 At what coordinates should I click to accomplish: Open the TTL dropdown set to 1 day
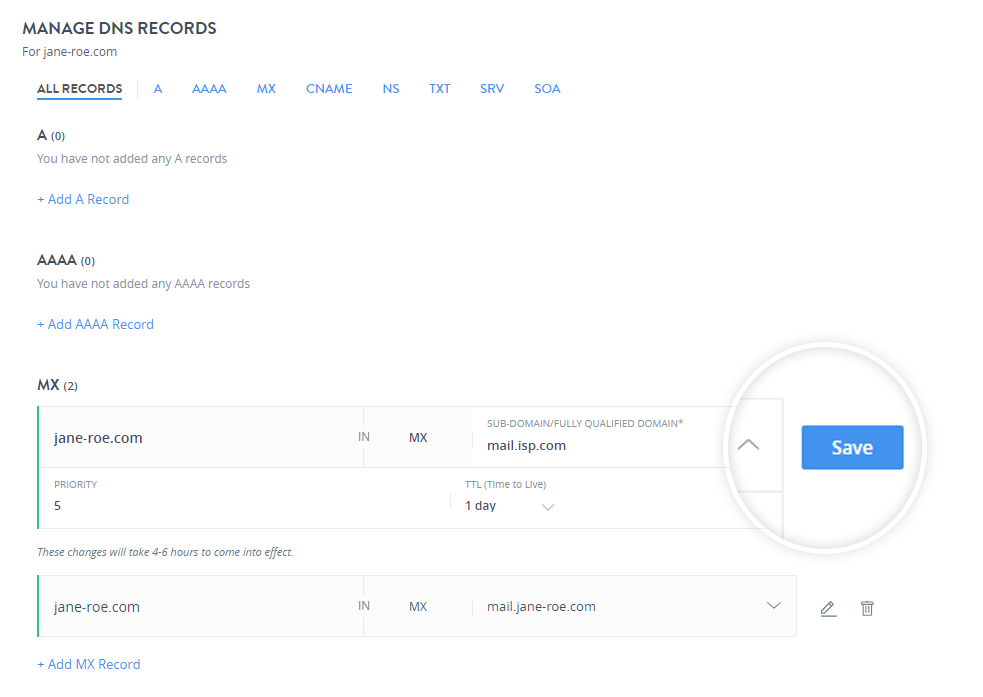coord(510,506)
